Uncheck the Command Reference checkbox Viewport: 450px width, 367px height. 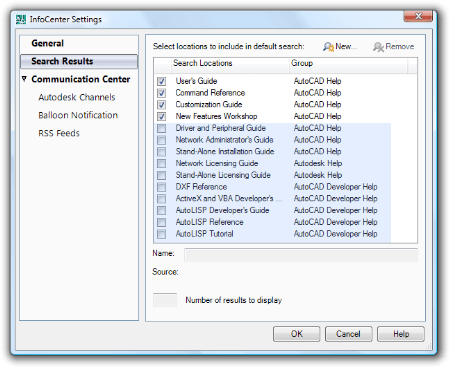162,93
